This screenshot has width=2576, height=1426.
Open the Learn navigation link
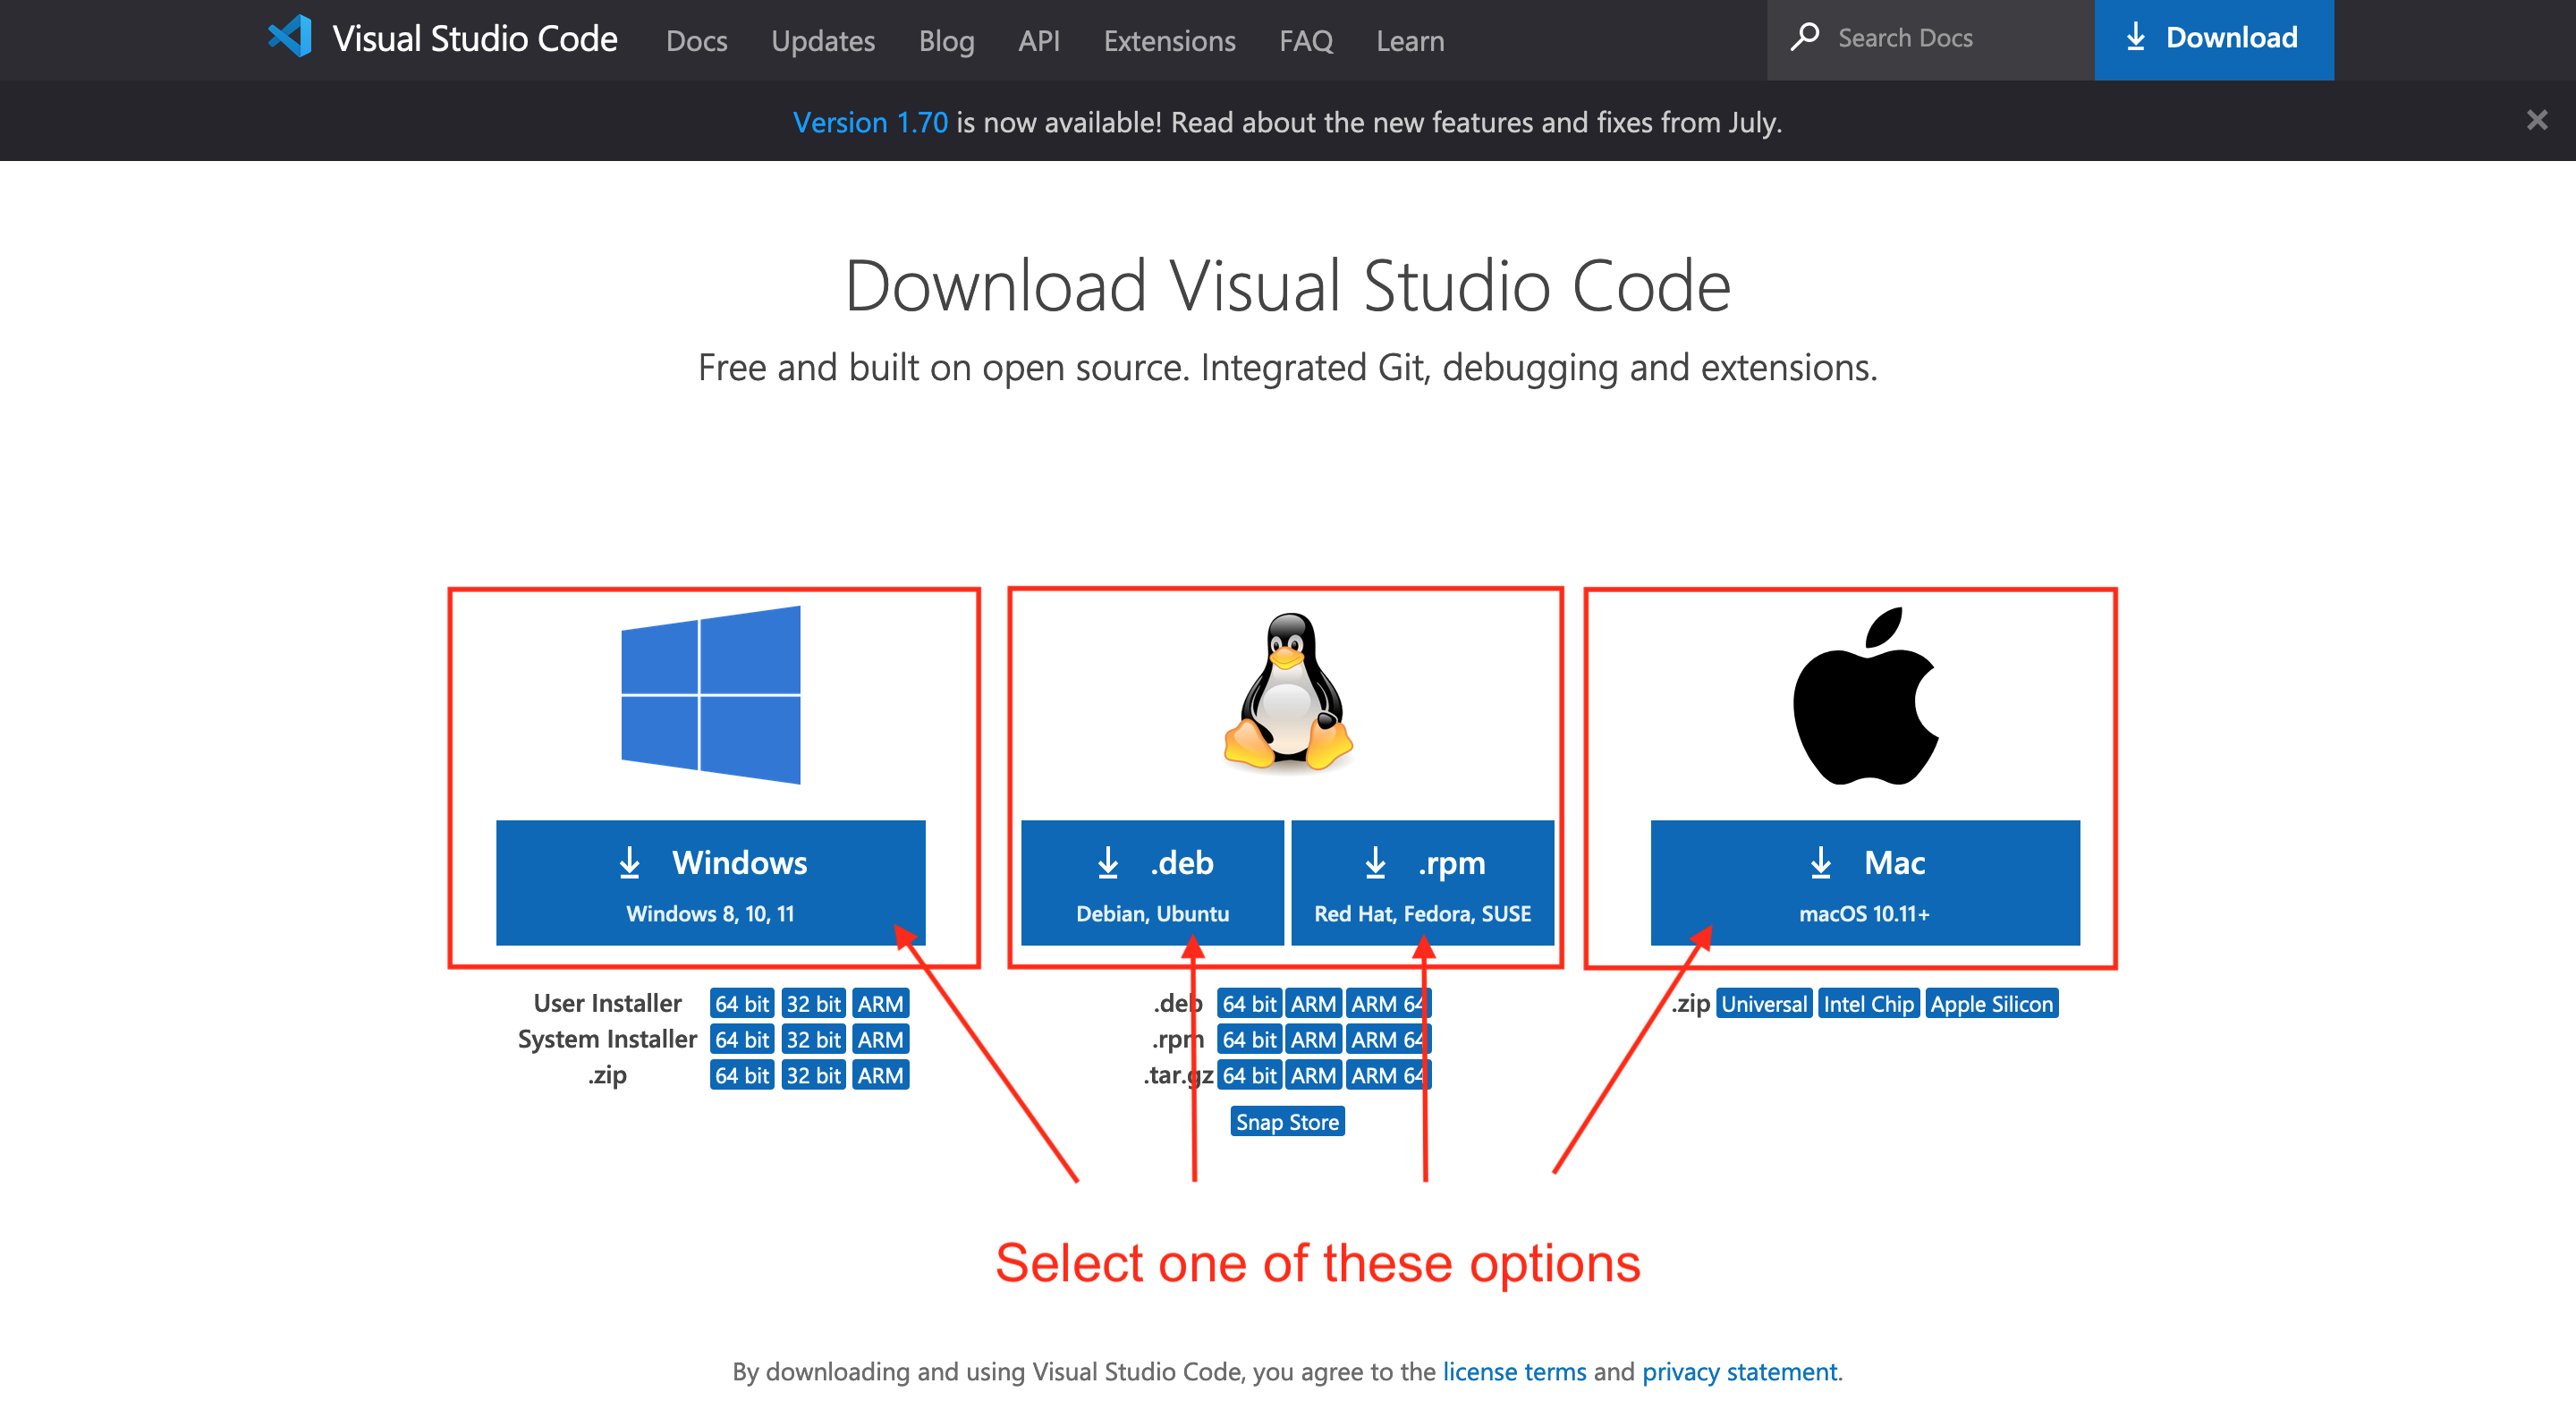tap(1410, 40)
